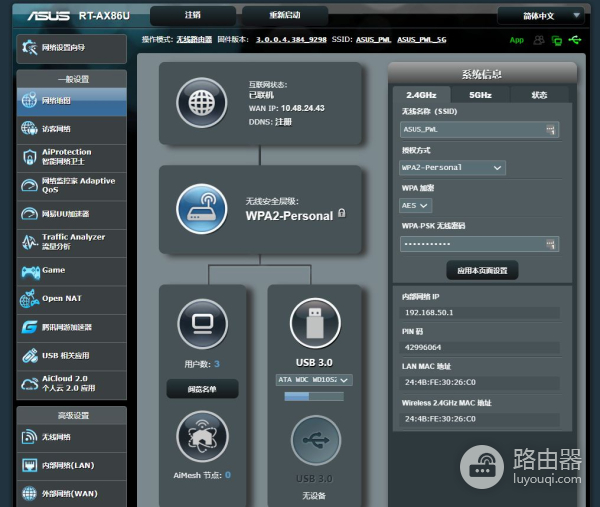This screenshot has height=507, width=600.
Task: Open the Game controller icon
Action: [x=30, y=271]
